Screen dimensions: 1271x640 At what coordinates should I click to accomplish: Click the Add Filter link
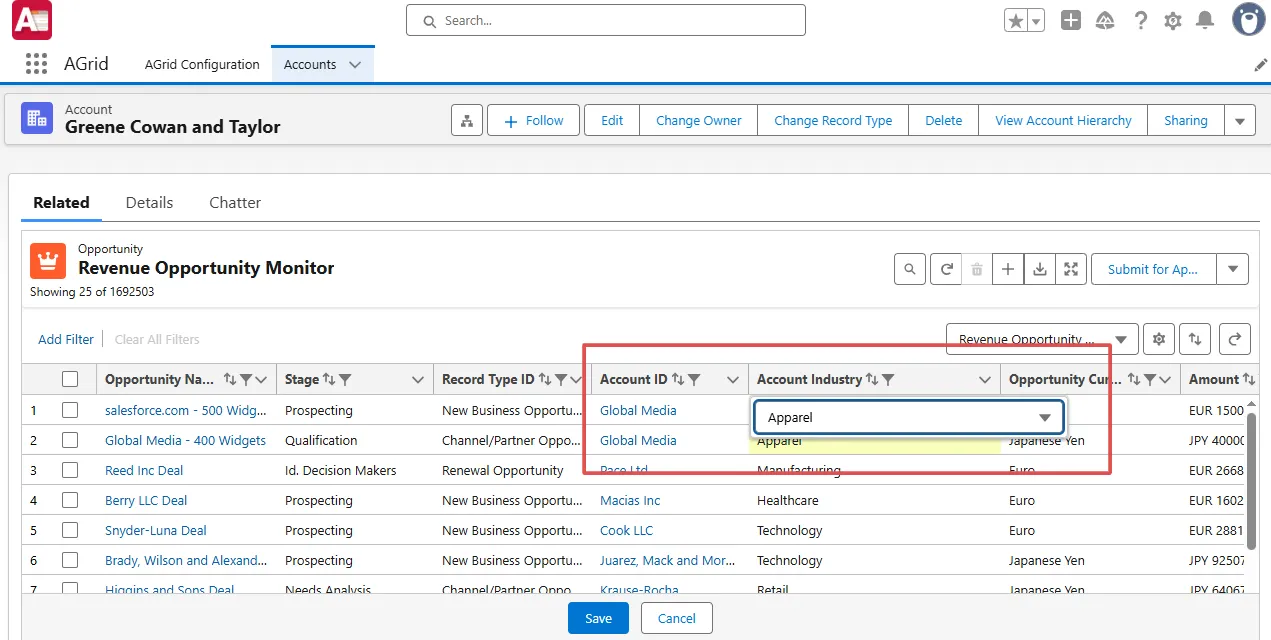[x=66, y=339]
